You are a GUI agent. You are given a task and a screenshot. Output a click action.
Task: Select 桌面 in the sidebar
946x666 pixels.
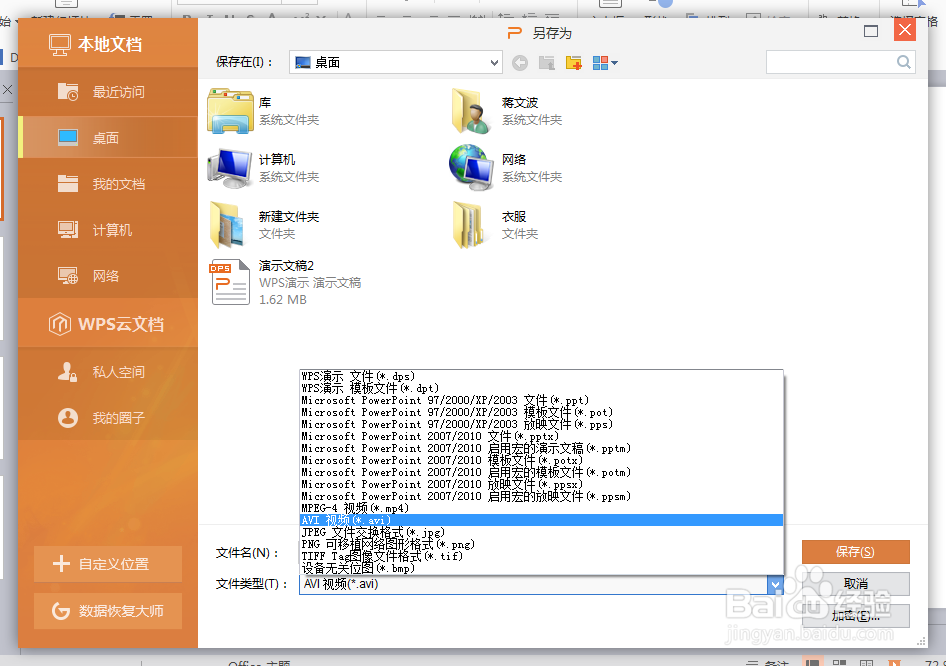108,138
